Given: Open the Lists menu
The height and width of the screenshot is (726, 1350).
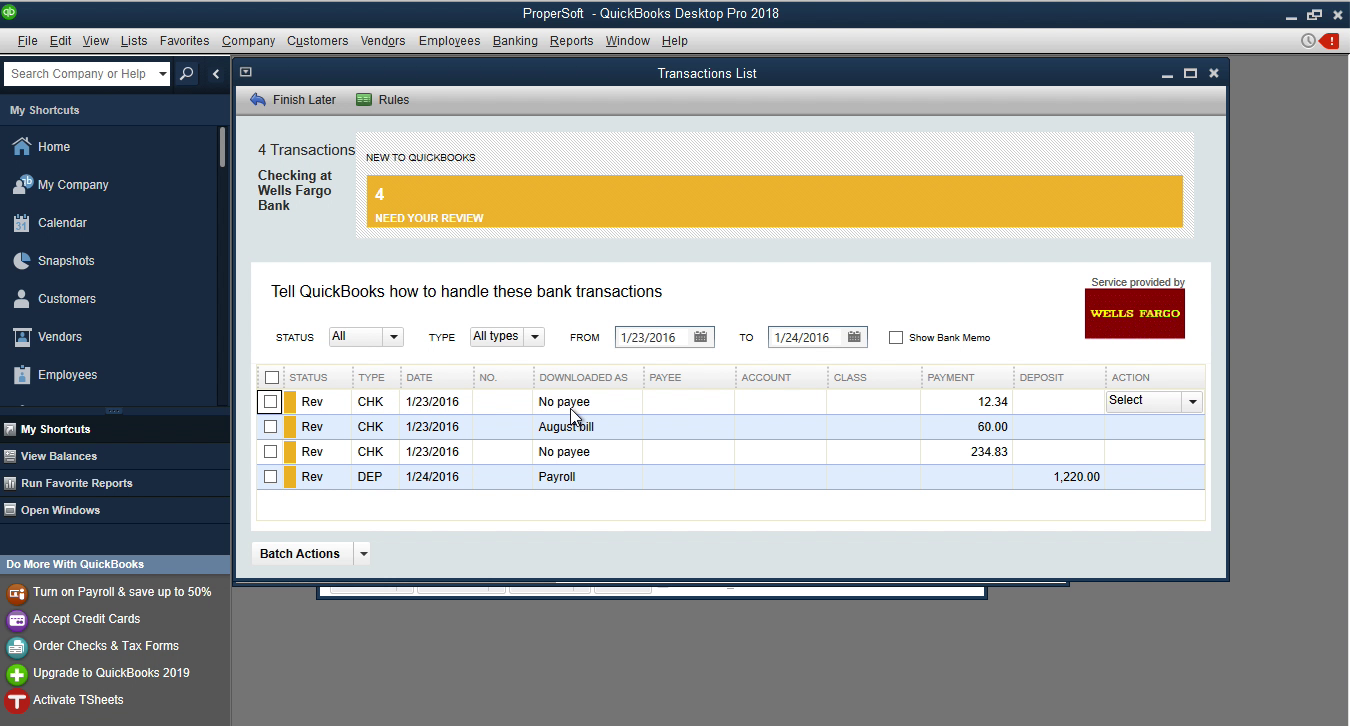Looking at the screenshot, I should 134,41.
